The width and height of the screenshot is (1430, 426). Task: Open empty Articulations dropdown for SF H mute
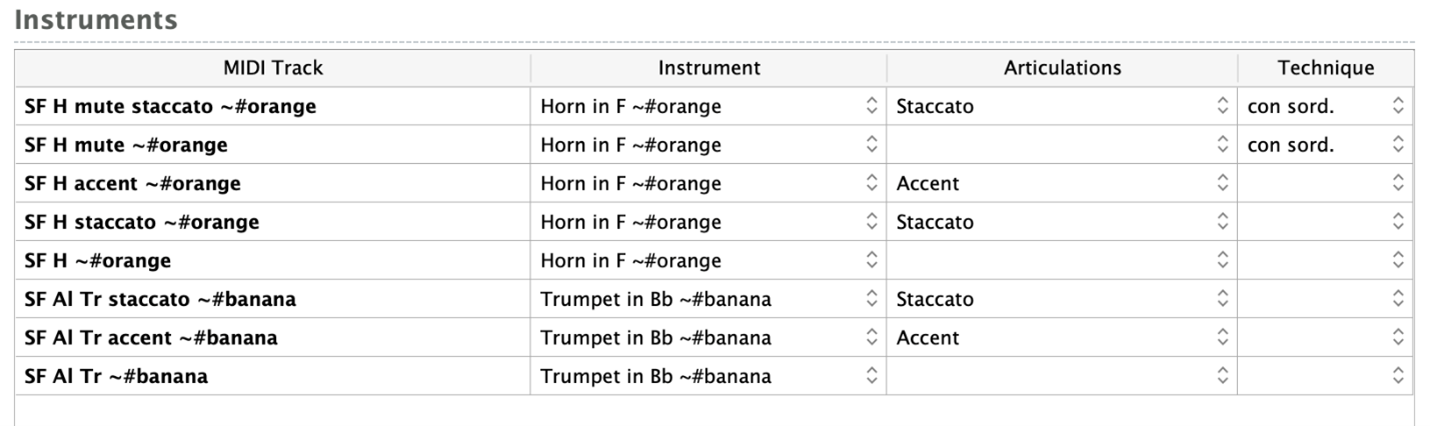pyautogui.click(x=1061, y=145)
